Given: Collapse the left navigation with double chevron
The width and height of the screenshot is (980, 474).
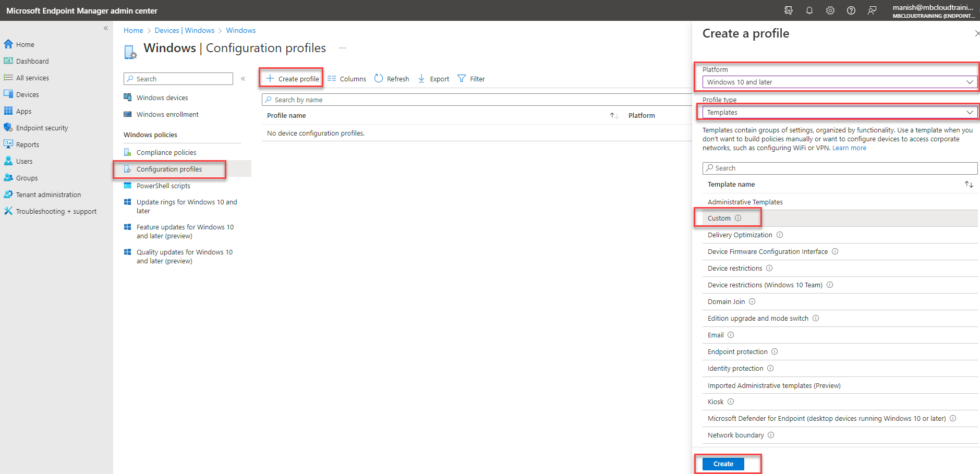Looking at the screenshot, I should 106,29.
